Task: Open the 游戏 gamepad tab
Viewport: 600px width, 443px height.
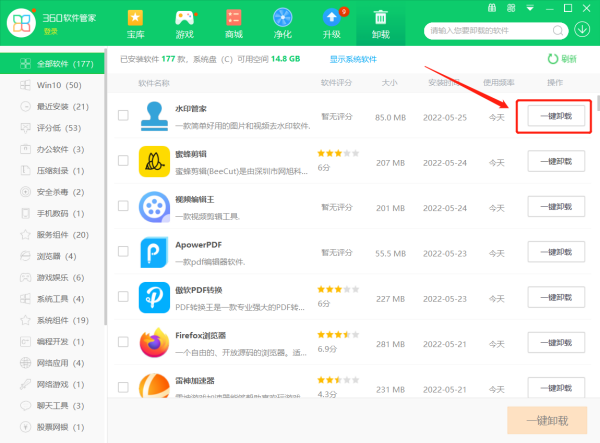Action: pos(184,24)
